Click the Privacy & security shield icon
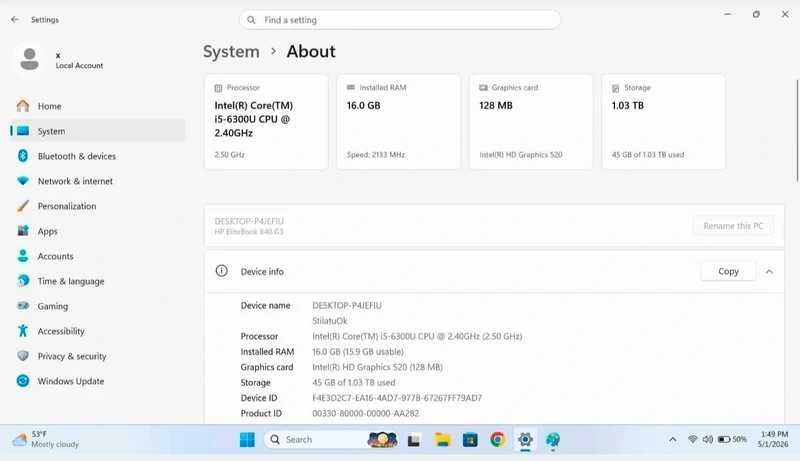The width and height of the screenshot is (800, 461). coord(23,355)
